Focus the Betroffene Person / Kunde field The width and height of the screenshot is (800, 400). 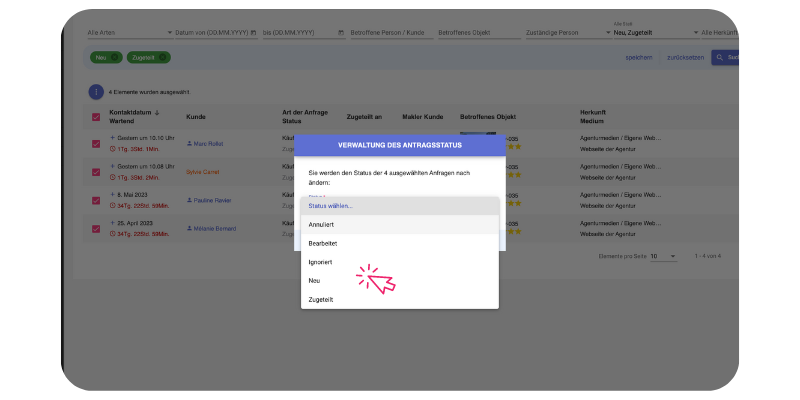pos(392,32)
